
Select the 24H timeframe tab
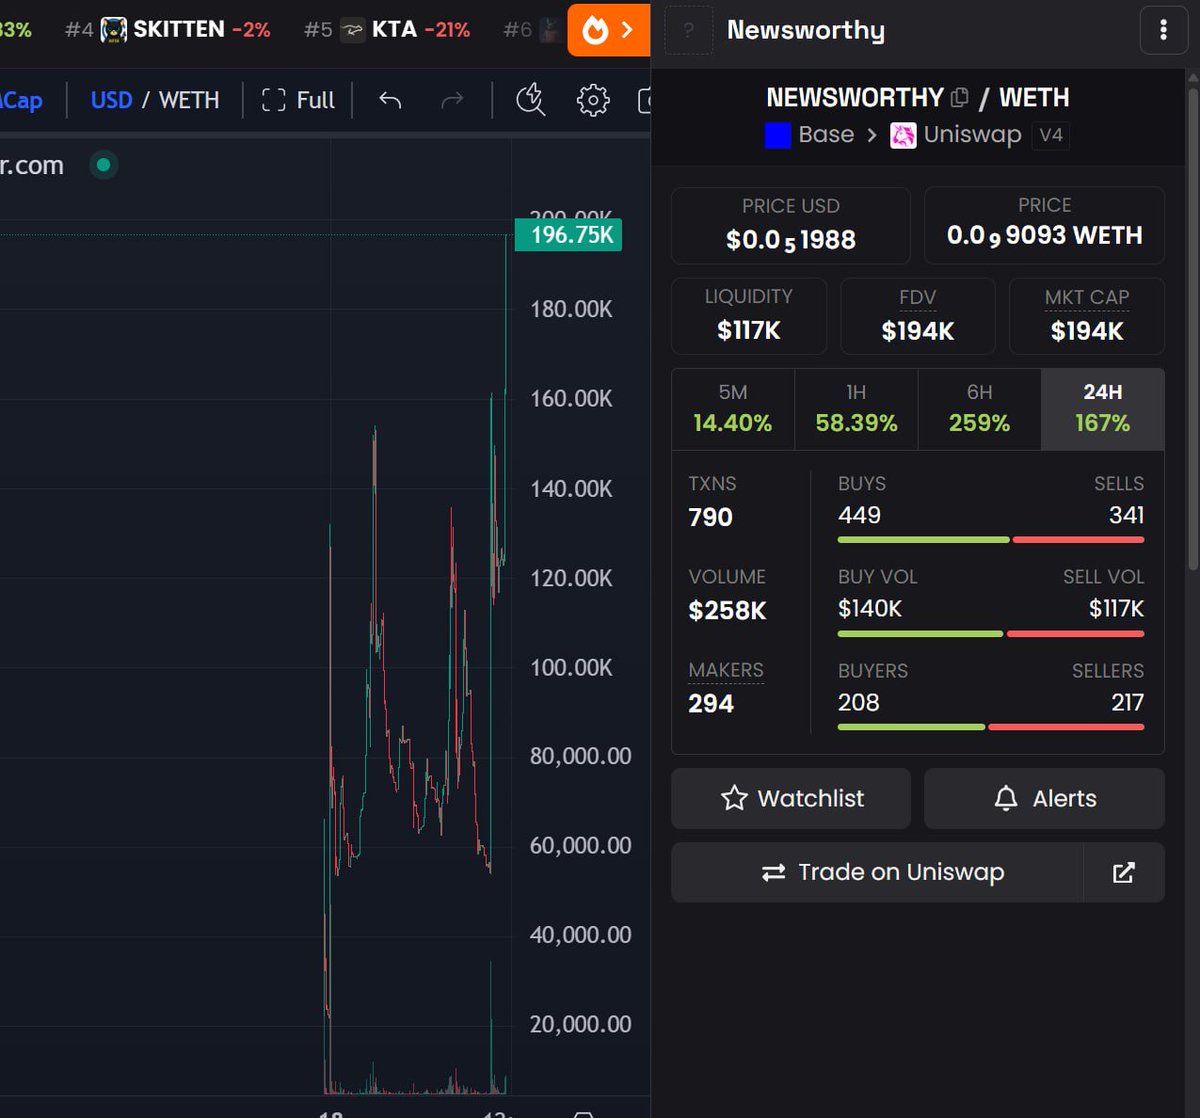pos(1102,409)
